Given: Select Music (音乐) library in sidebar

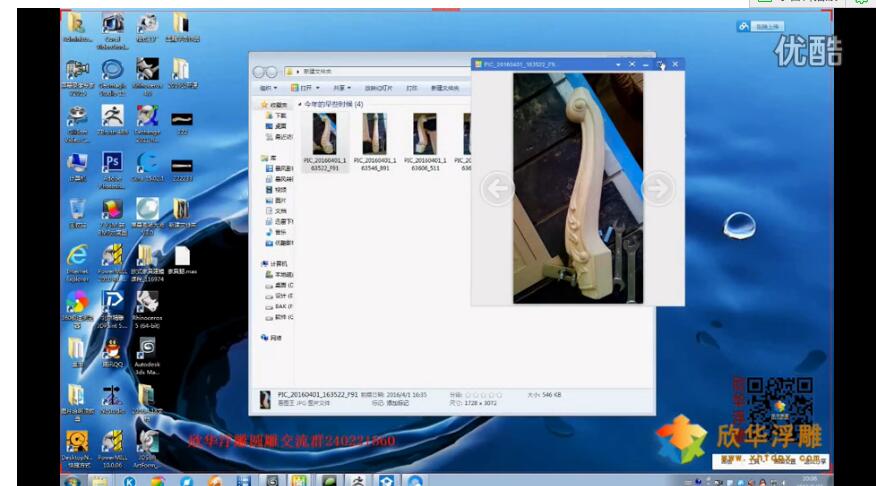Looking at the screenshot, I should pyautogui.click(x=276, y=232).
